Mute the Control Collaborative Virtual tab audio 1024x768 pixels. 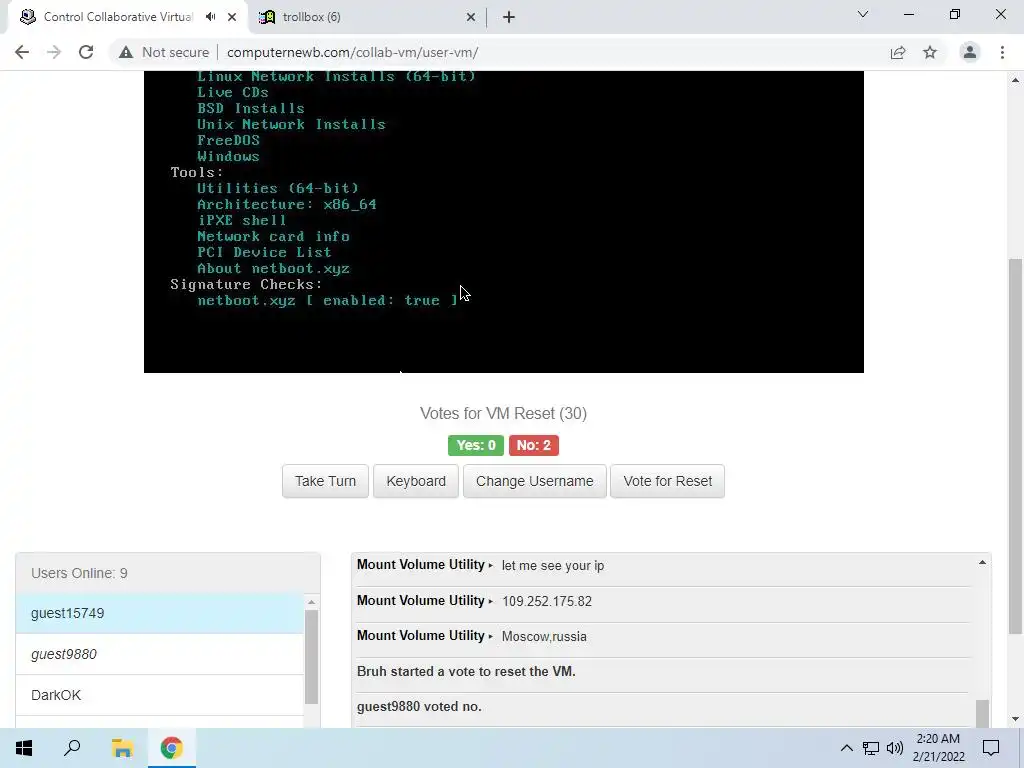click(x=210, y=17)
